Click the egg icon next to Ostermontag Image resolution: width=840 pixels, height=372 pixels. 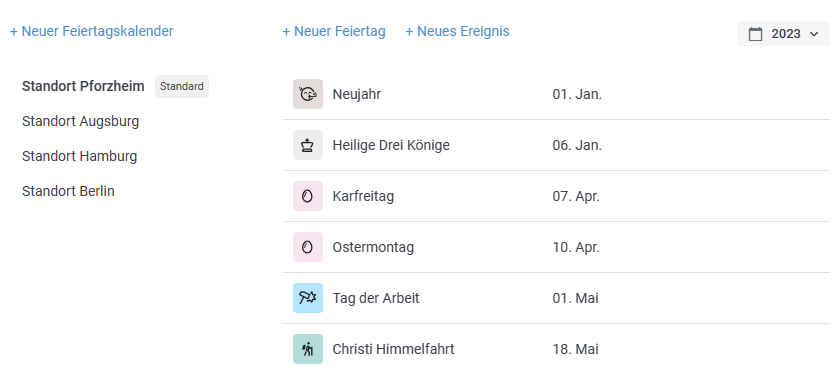(x=308, y=247)
